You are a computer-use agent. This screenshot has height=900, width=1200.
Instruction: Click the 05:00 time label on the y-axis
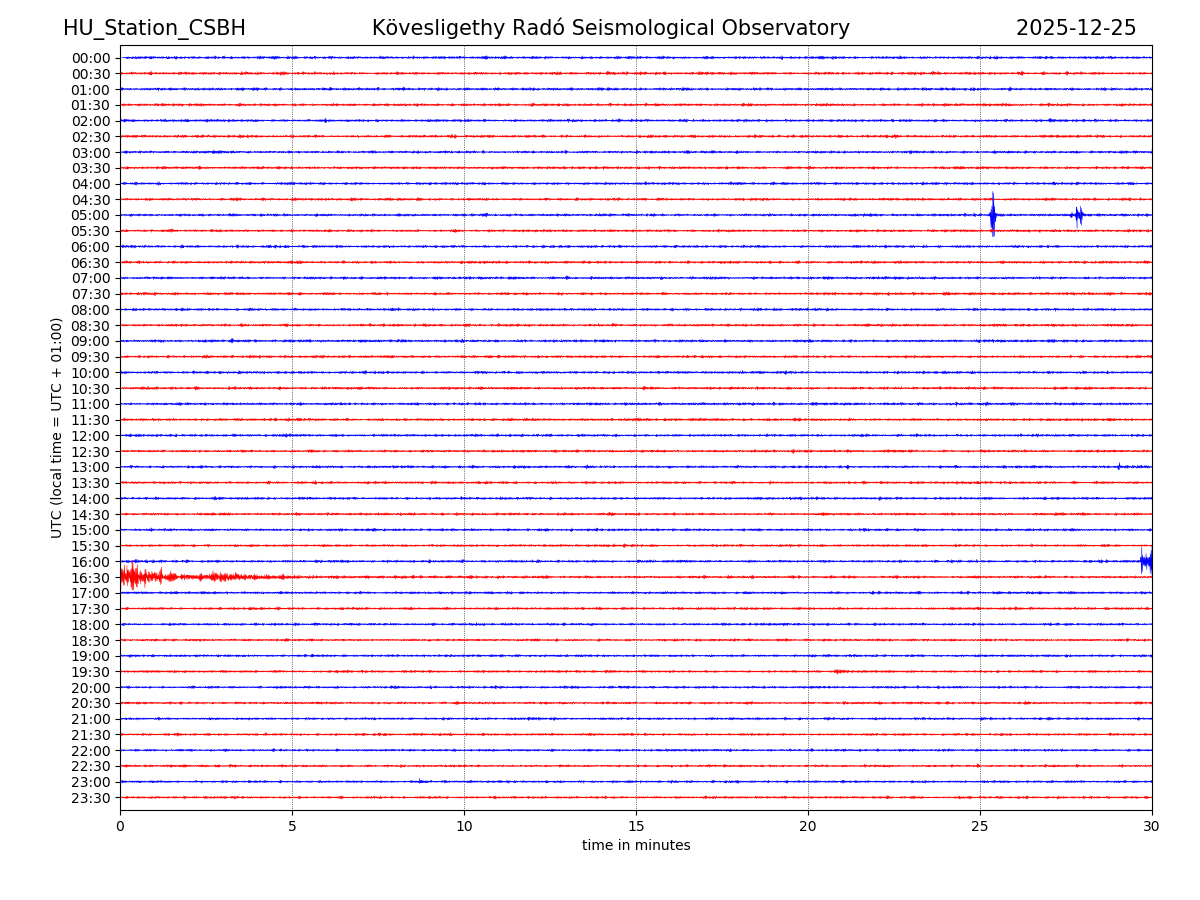click(91, 215)
